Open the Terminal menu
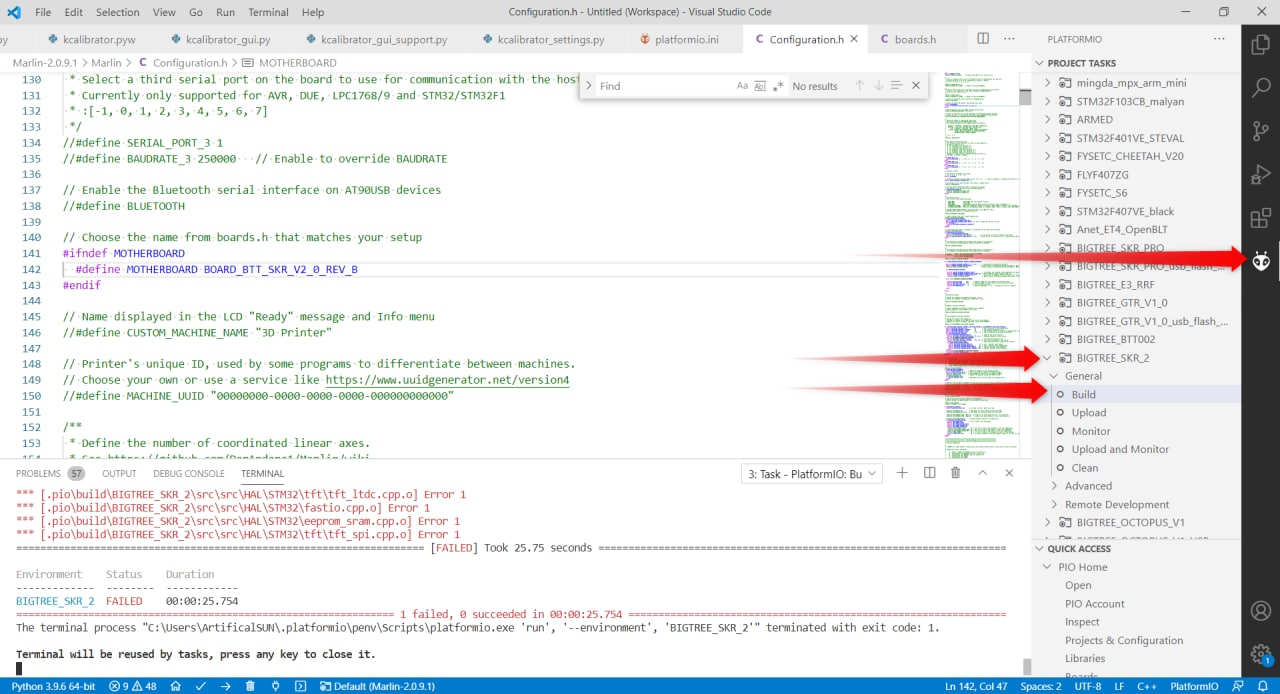This screenshot has height=694, width=1280. [x=268, y=12]
